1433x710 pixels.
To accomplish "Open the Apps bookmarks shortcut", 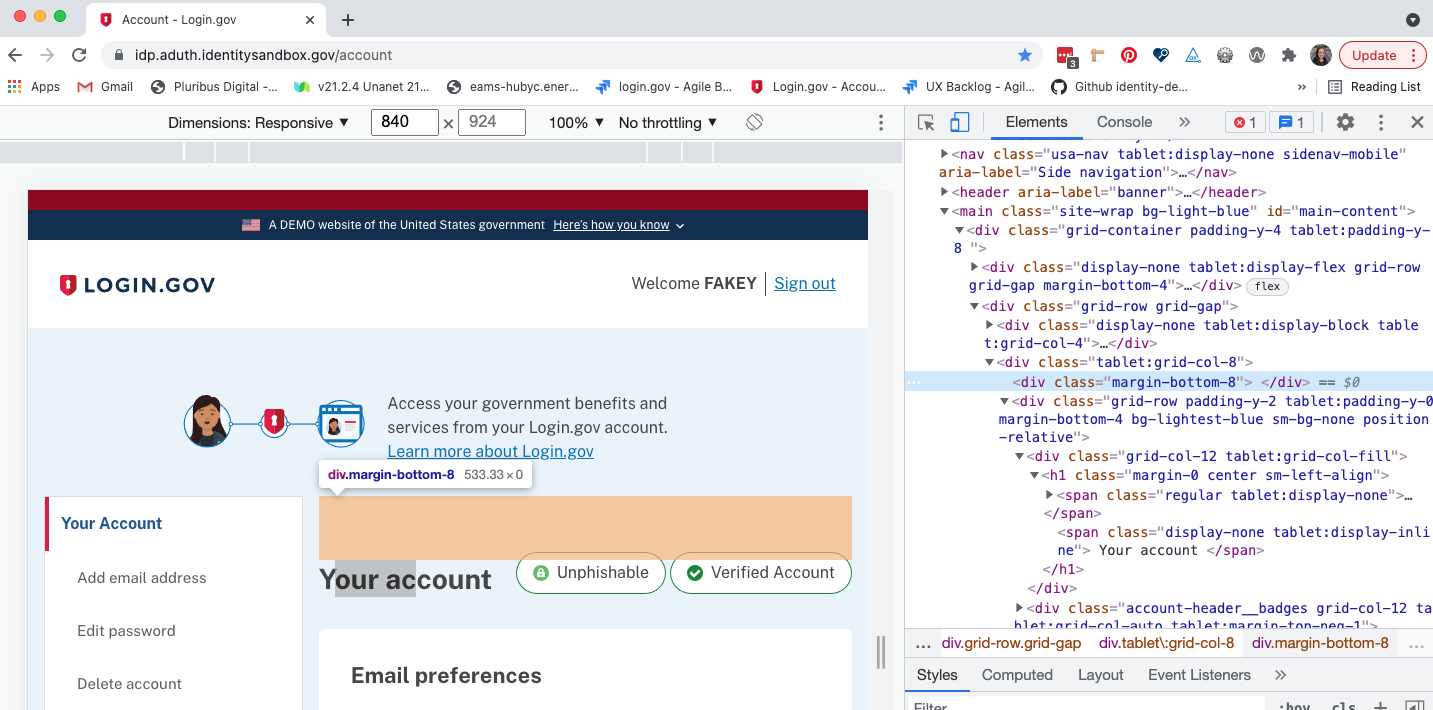I will (34, 87).
